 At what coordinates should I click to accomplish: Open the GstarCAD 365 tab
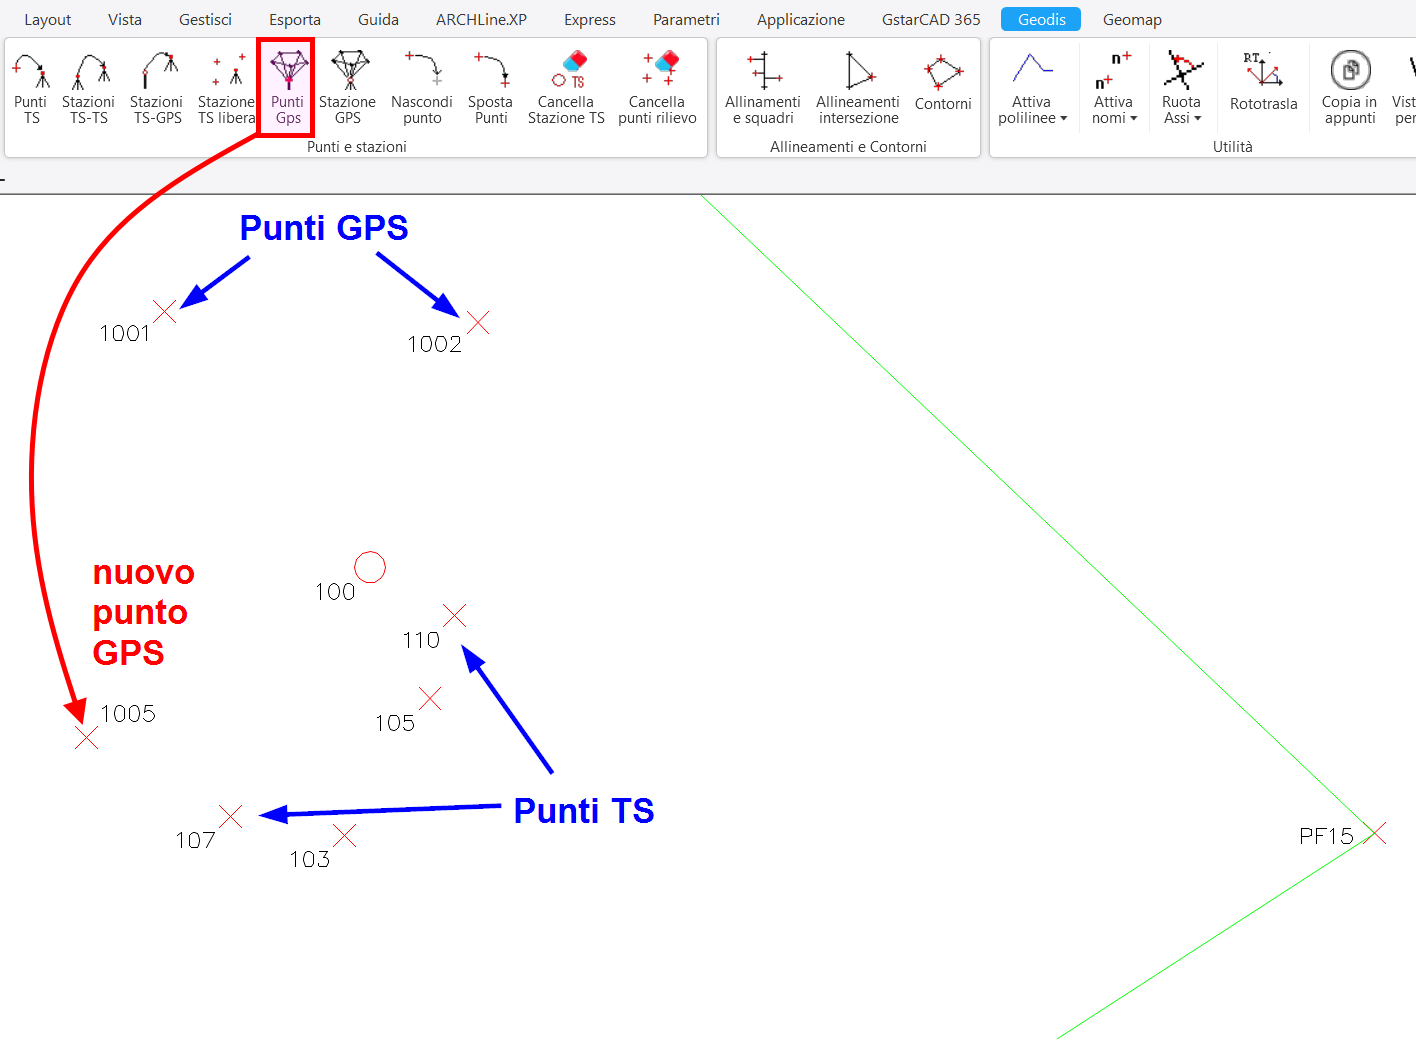930,20
